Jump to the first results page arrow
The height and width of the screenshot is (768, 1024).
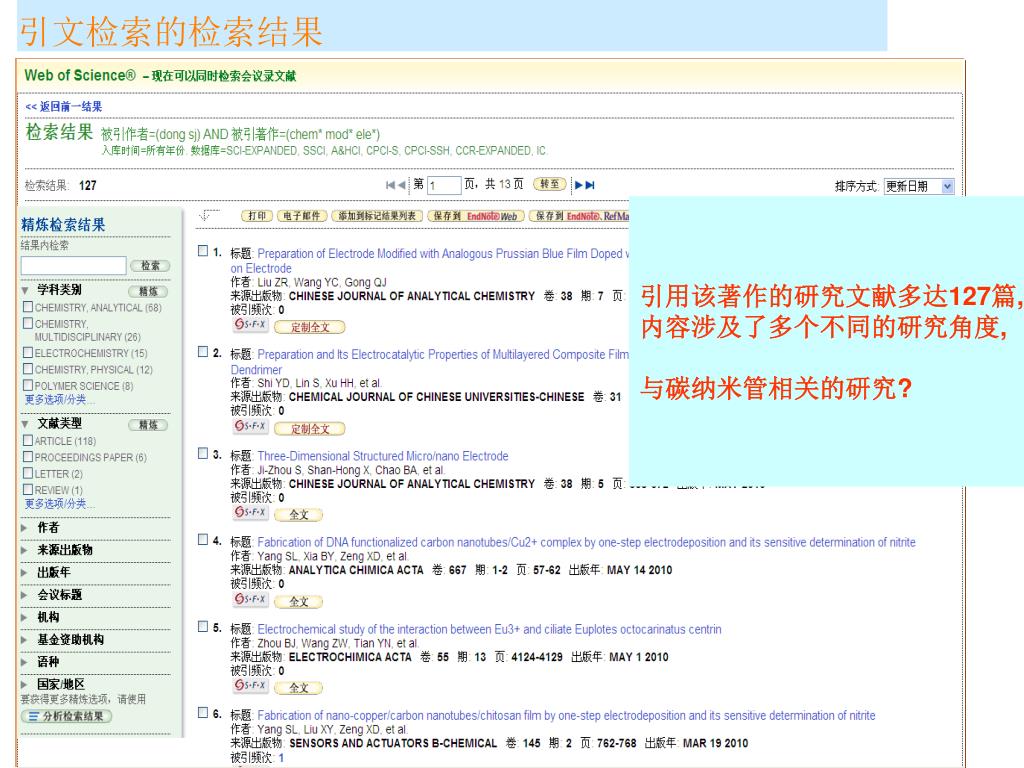pos(391,185)
